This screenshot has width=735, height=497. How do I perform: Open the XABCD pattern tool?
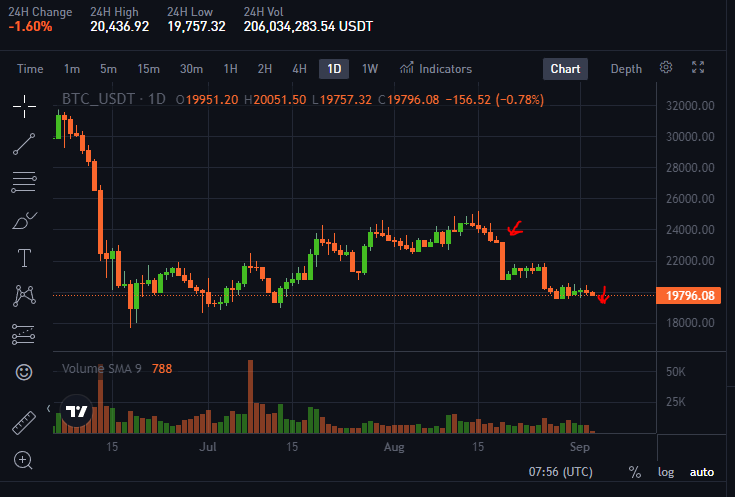click(24, 296)
